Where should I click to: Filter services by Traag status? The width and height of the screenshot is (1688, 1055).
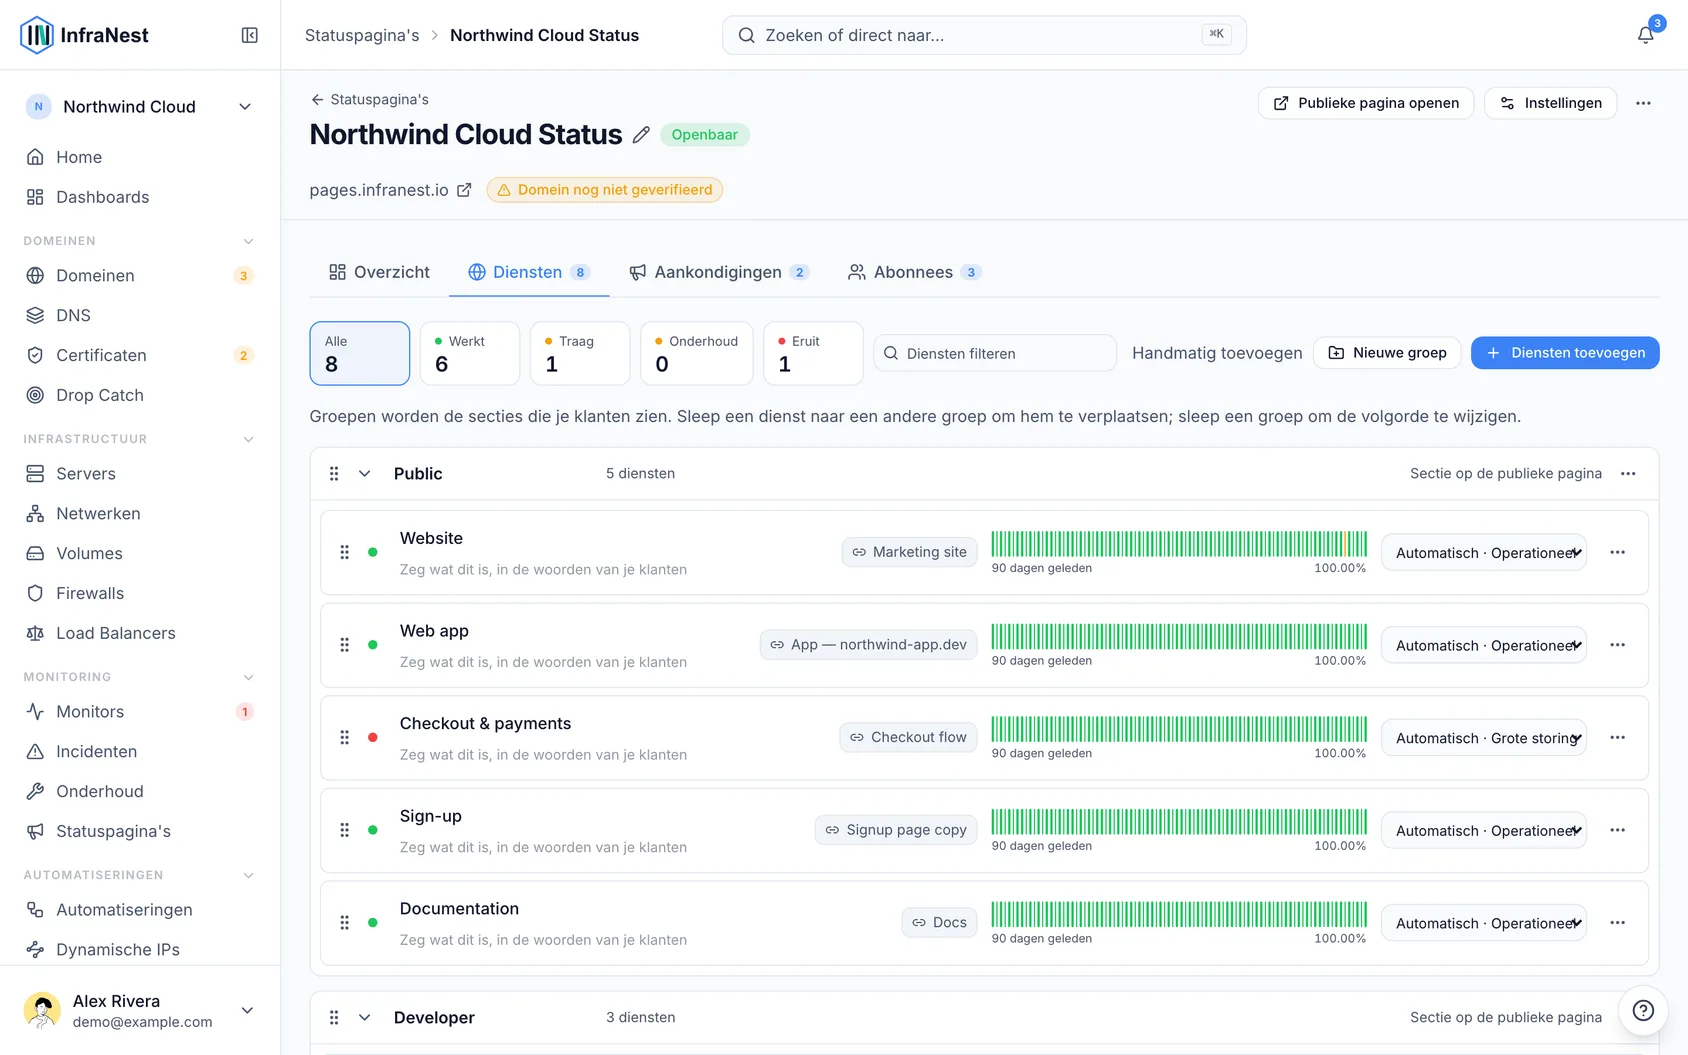580,353
